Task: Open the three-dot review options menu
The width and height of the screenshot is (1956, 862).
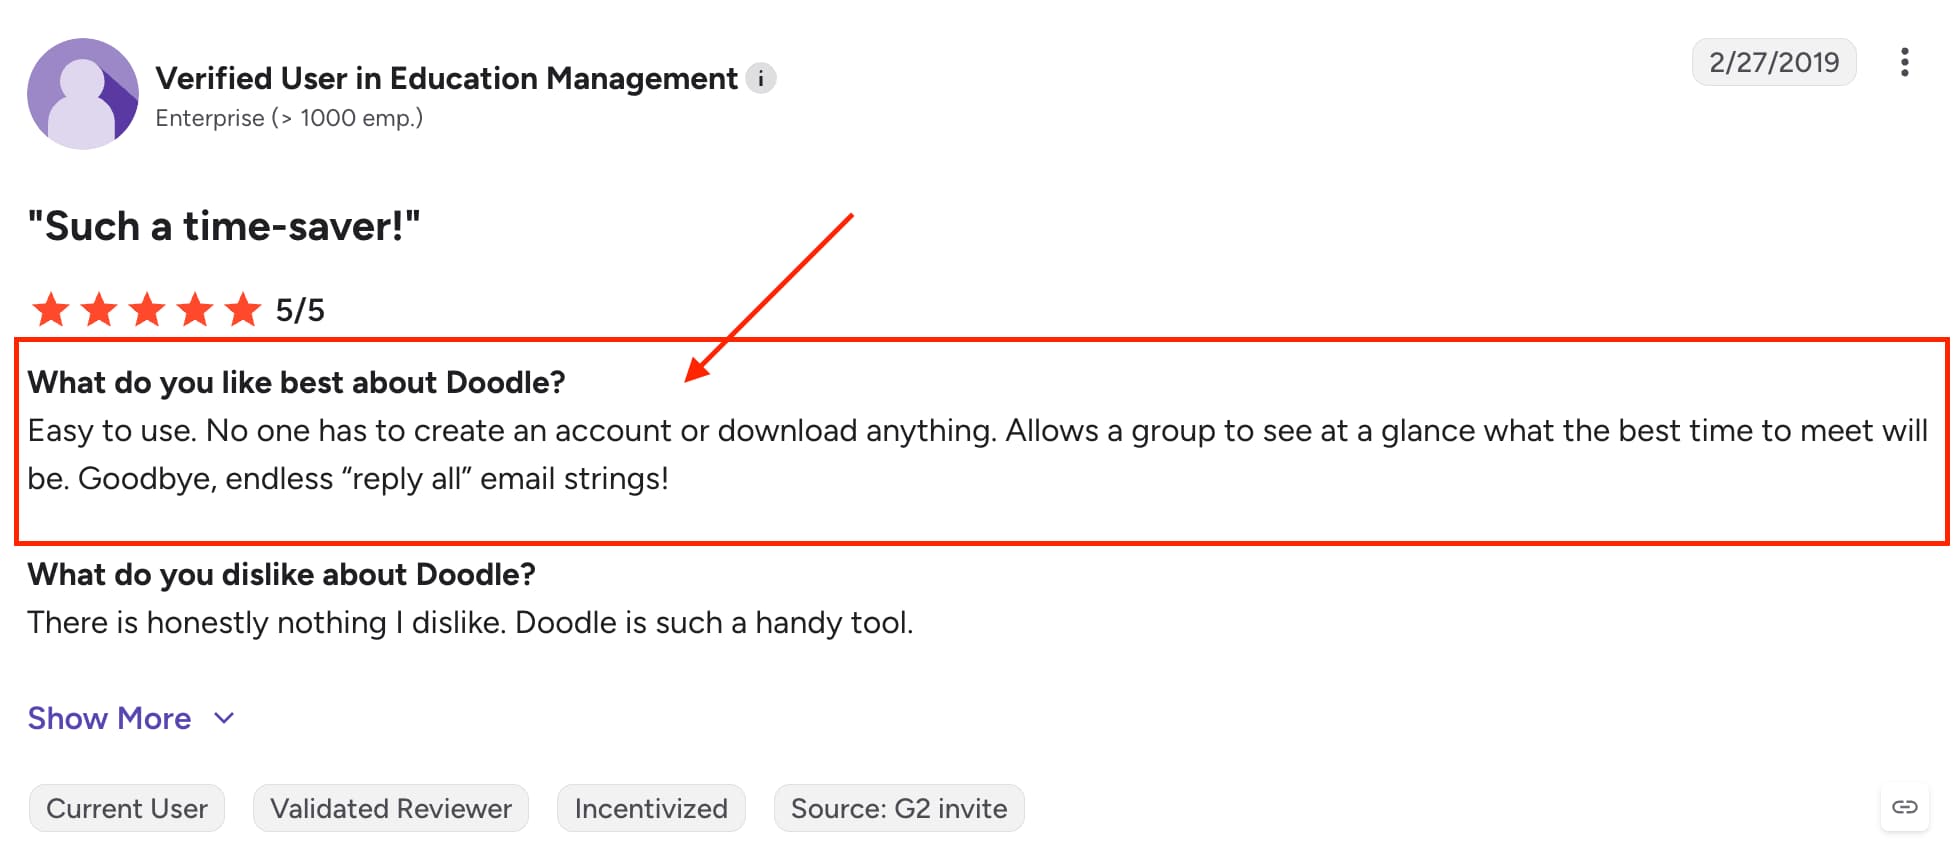Action: [x=1904, y=62]
